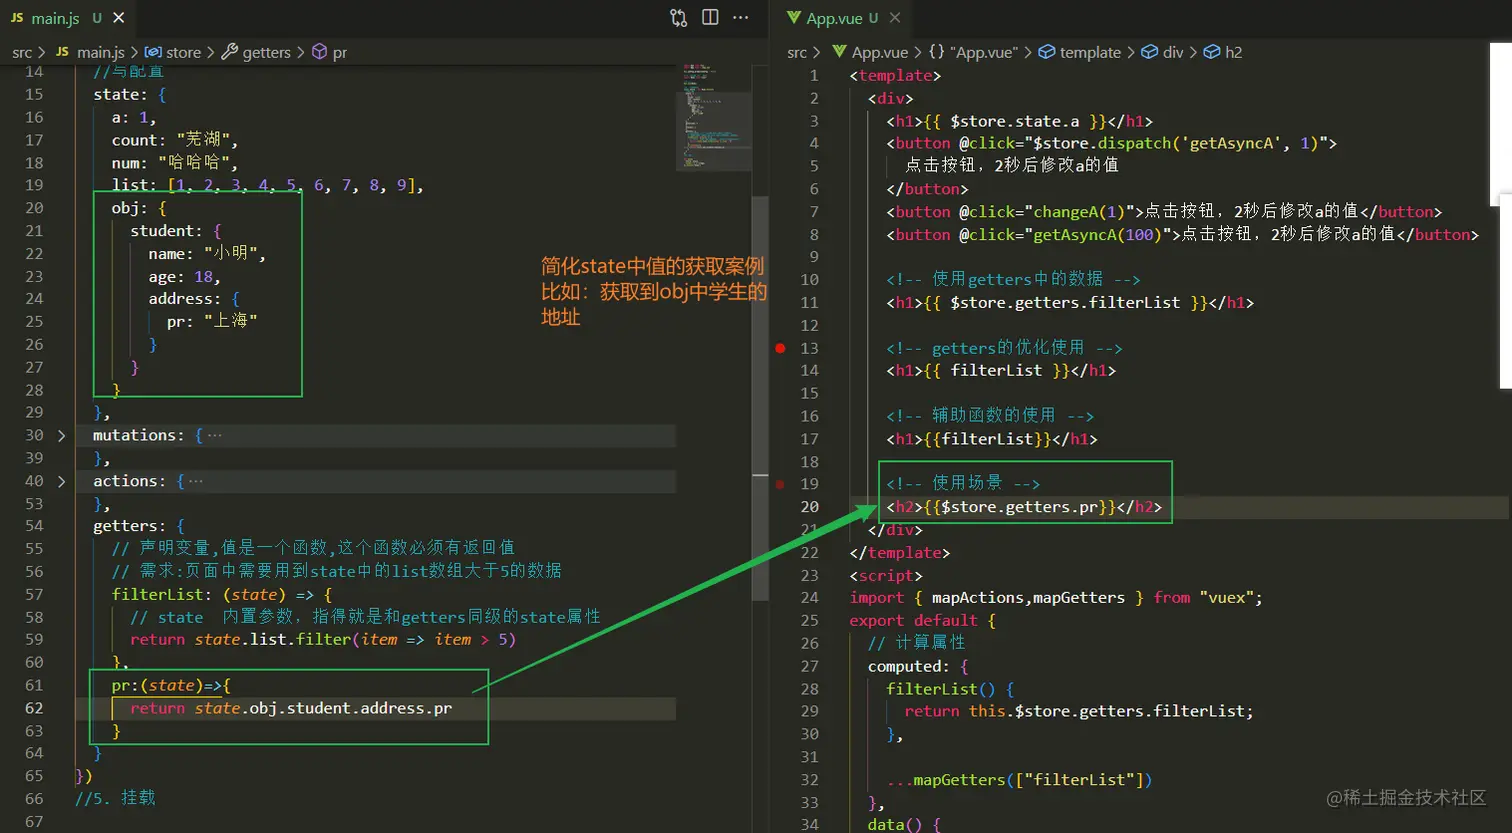Open More Actions ellipsis menu
The width and height of the screenshot is (1512, 833).
coord(741,18)
